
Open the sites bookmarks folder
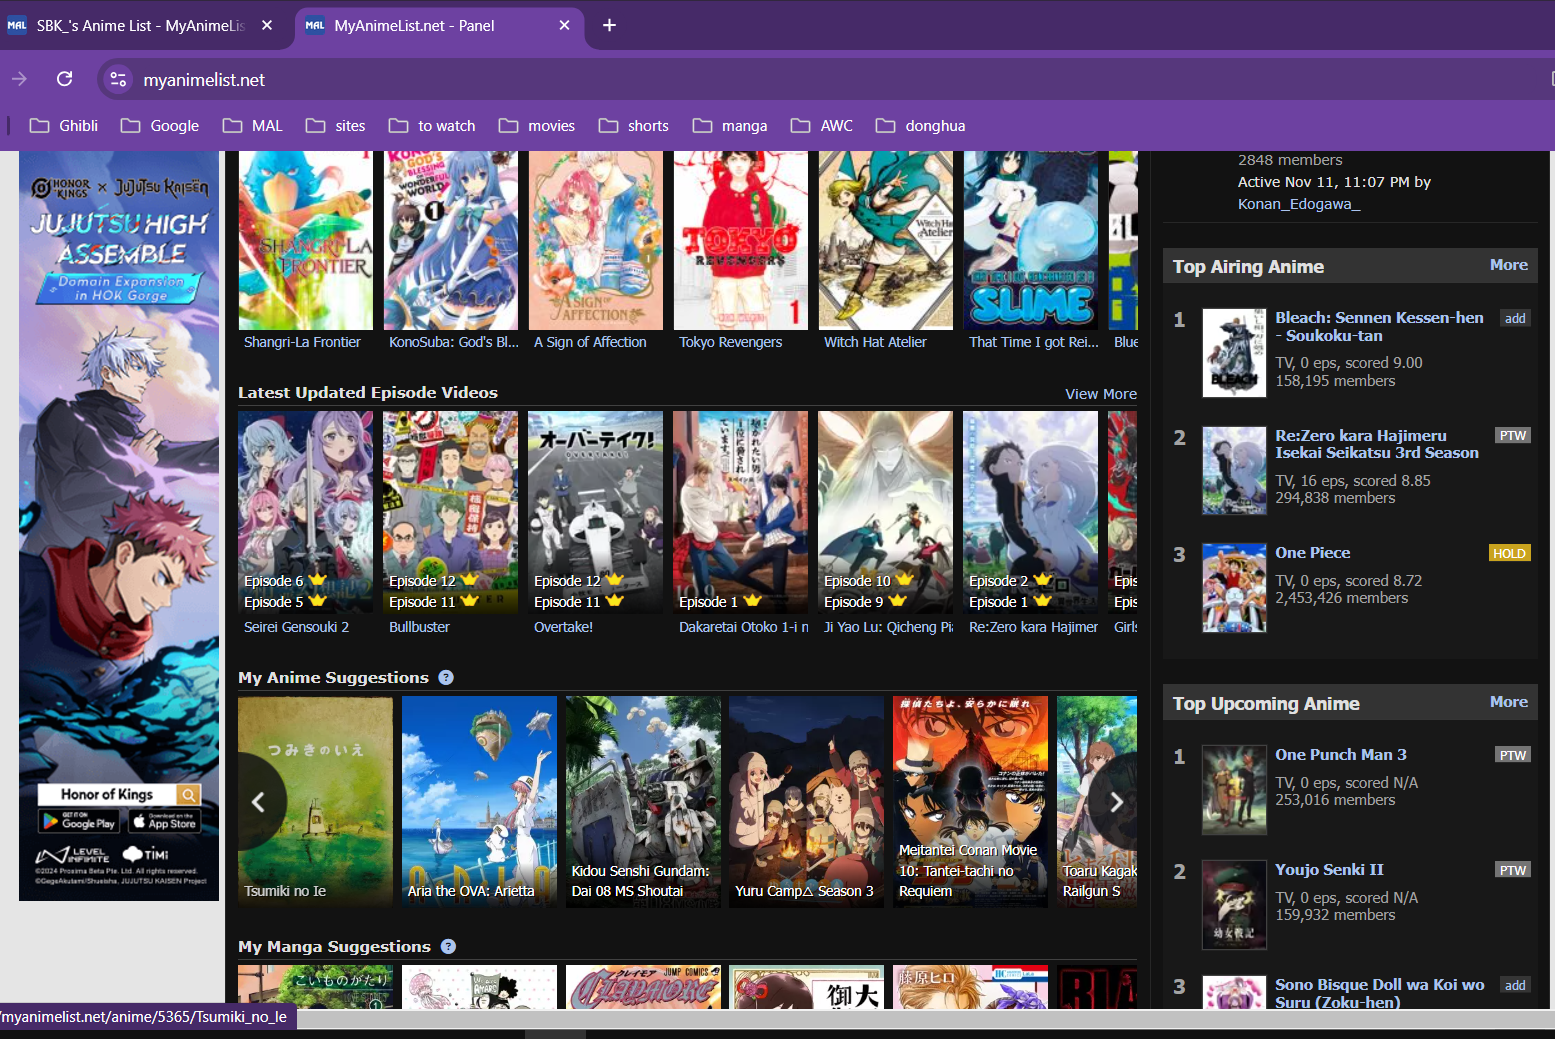[x=336, y=125]
